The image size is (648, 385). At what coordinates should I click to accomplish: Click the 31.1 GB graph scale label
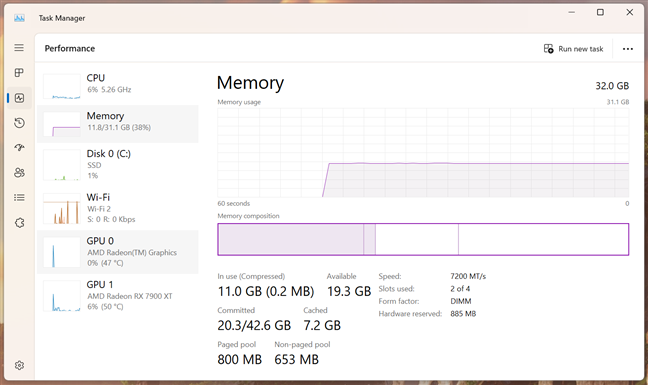(617, 102)
